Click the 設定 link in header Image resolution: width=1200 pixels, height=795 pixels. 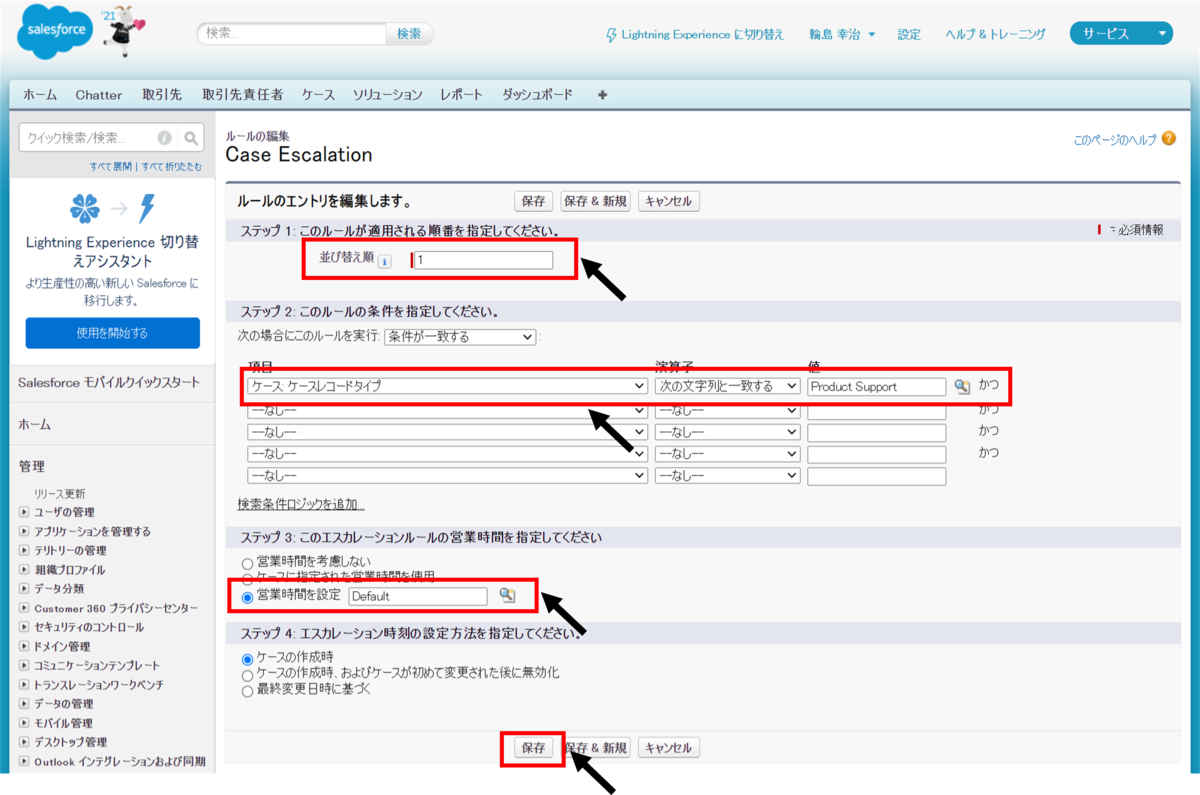tap(909, 34)
